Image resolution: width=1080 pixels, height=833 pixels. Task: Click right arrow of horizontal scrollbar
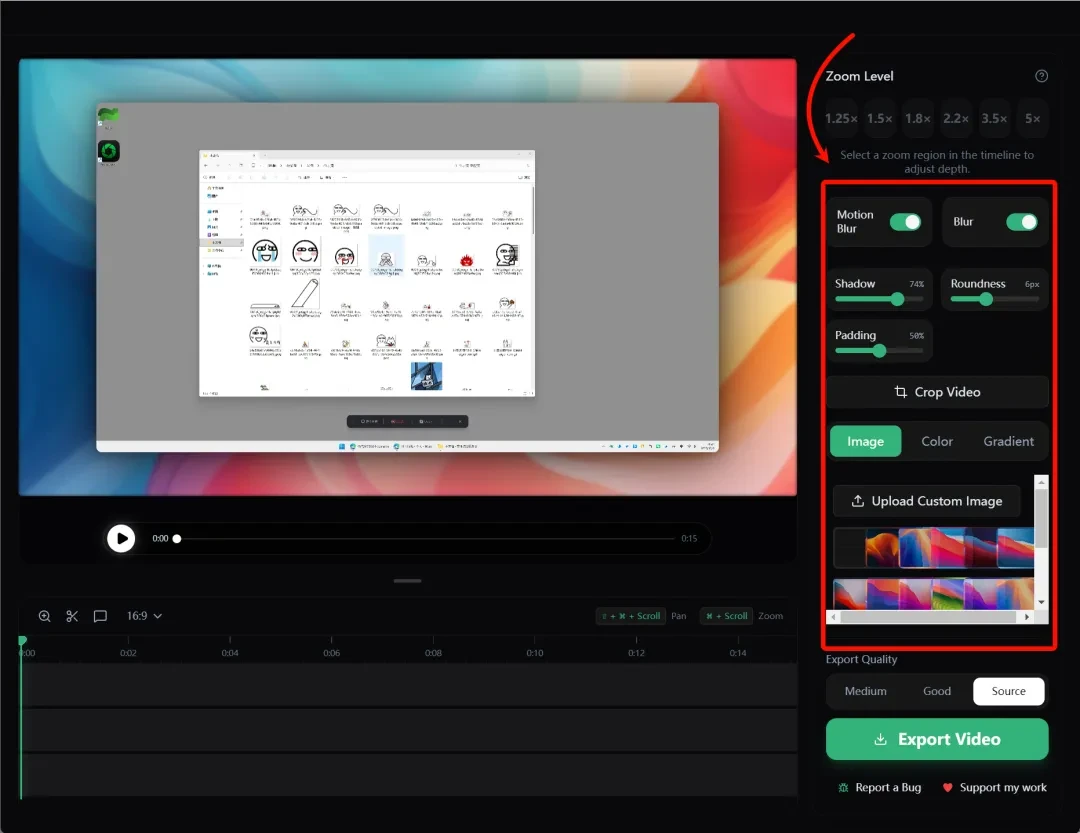(1027, 617)
